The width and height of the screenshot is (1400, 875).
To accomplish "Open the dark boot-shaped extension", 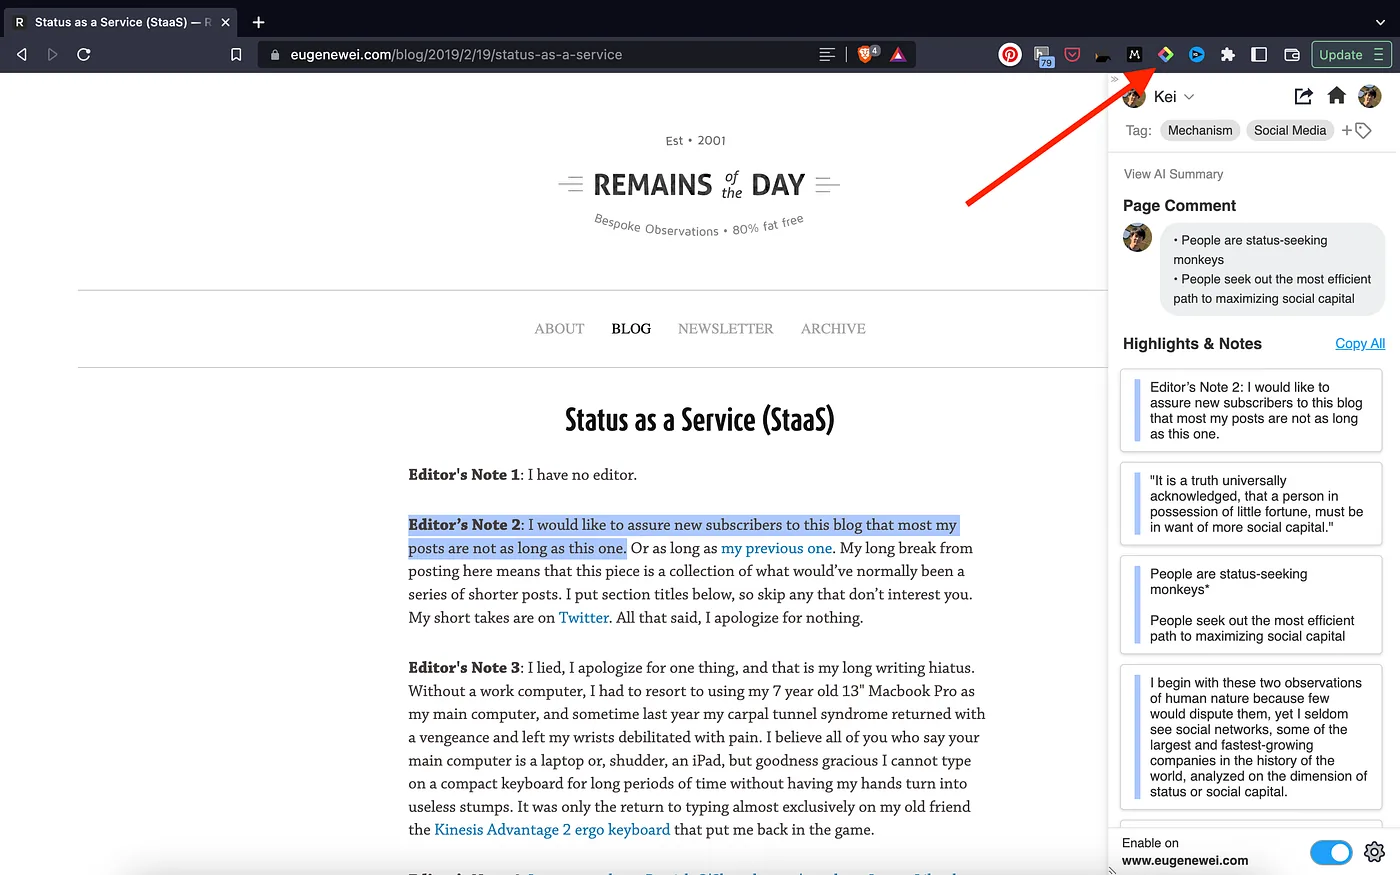I will coord(1103,56).
